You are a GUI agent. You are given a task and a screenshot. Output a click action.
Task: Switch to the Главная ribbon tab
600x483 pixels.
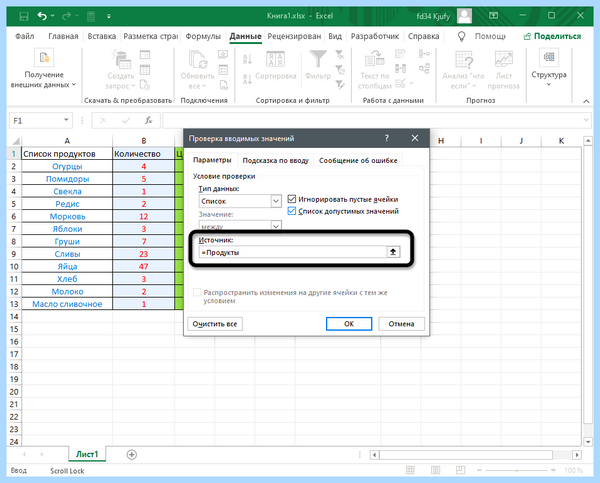63,36
